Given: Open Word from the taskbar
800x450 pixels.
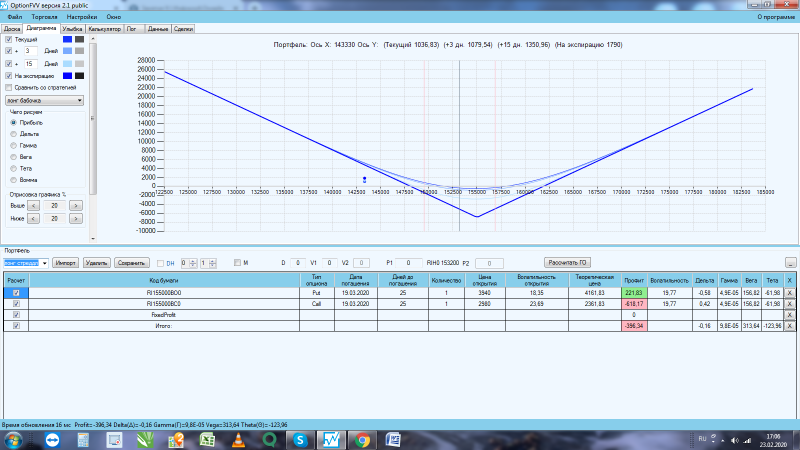Looking at the screenshot, I should click(393, 440).
